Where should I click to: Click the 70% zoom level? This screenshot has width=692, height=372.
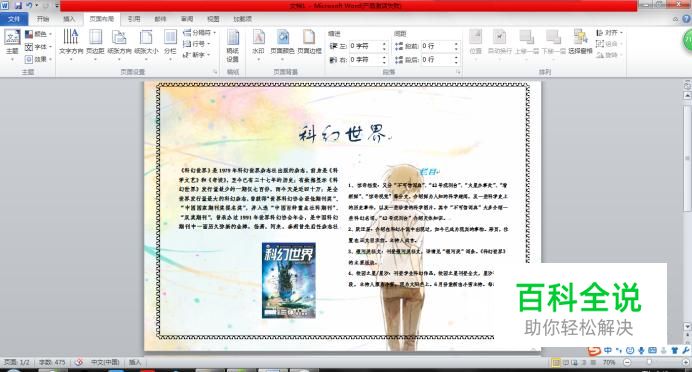[609, 363]
